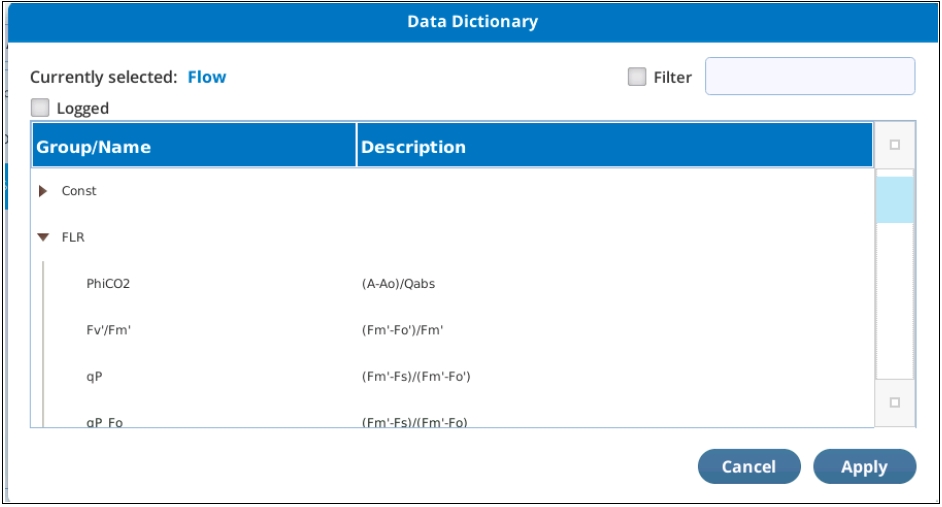Screen dimensions: 942x507
Task: Click the scrollbar down arrow square
Action: [x=895, y=402]
